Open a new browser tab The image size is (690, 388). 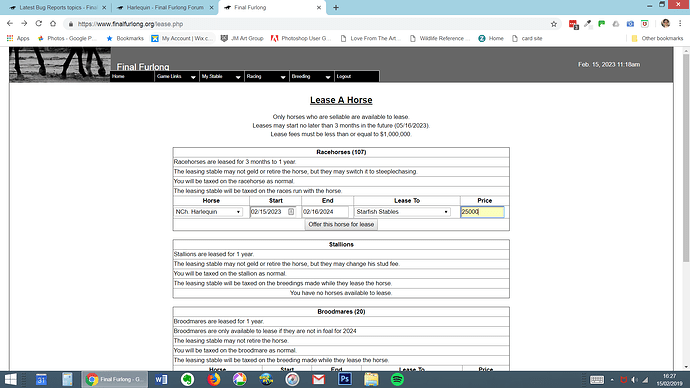click(x=336, y=7)
